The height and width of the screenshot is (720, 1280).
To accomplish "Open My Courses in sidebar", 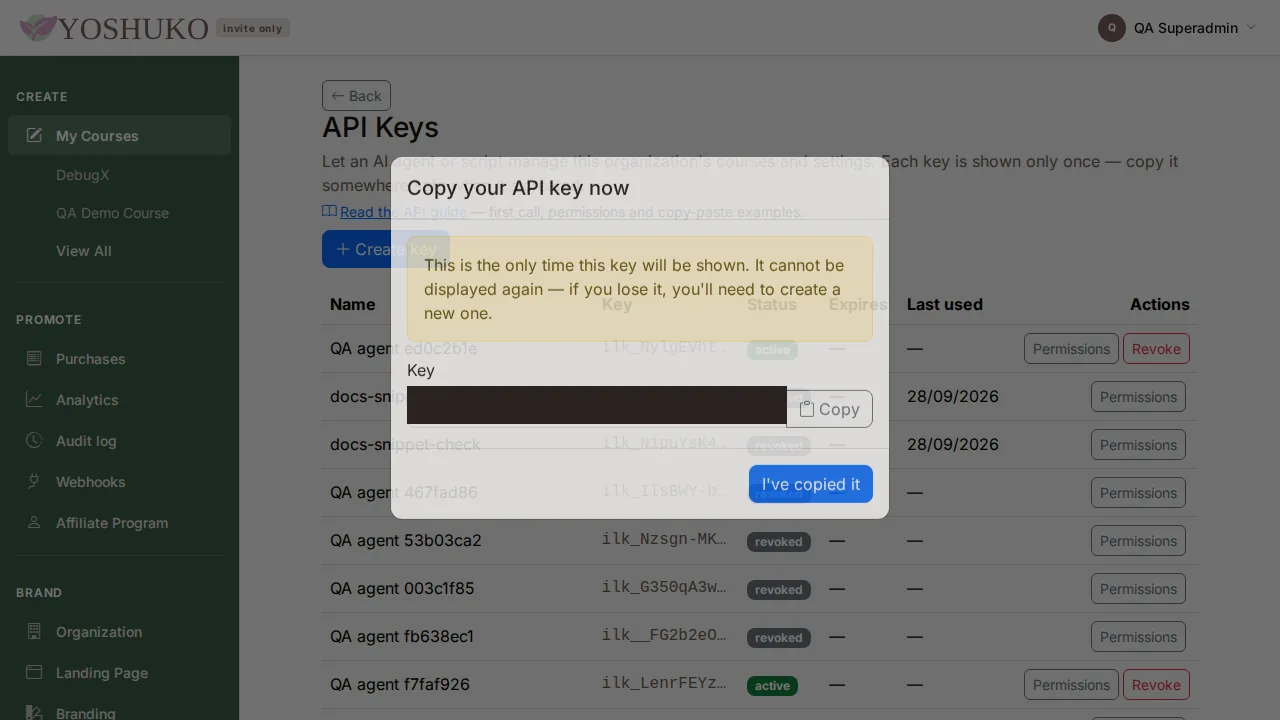I will click(x=120, y=136).
